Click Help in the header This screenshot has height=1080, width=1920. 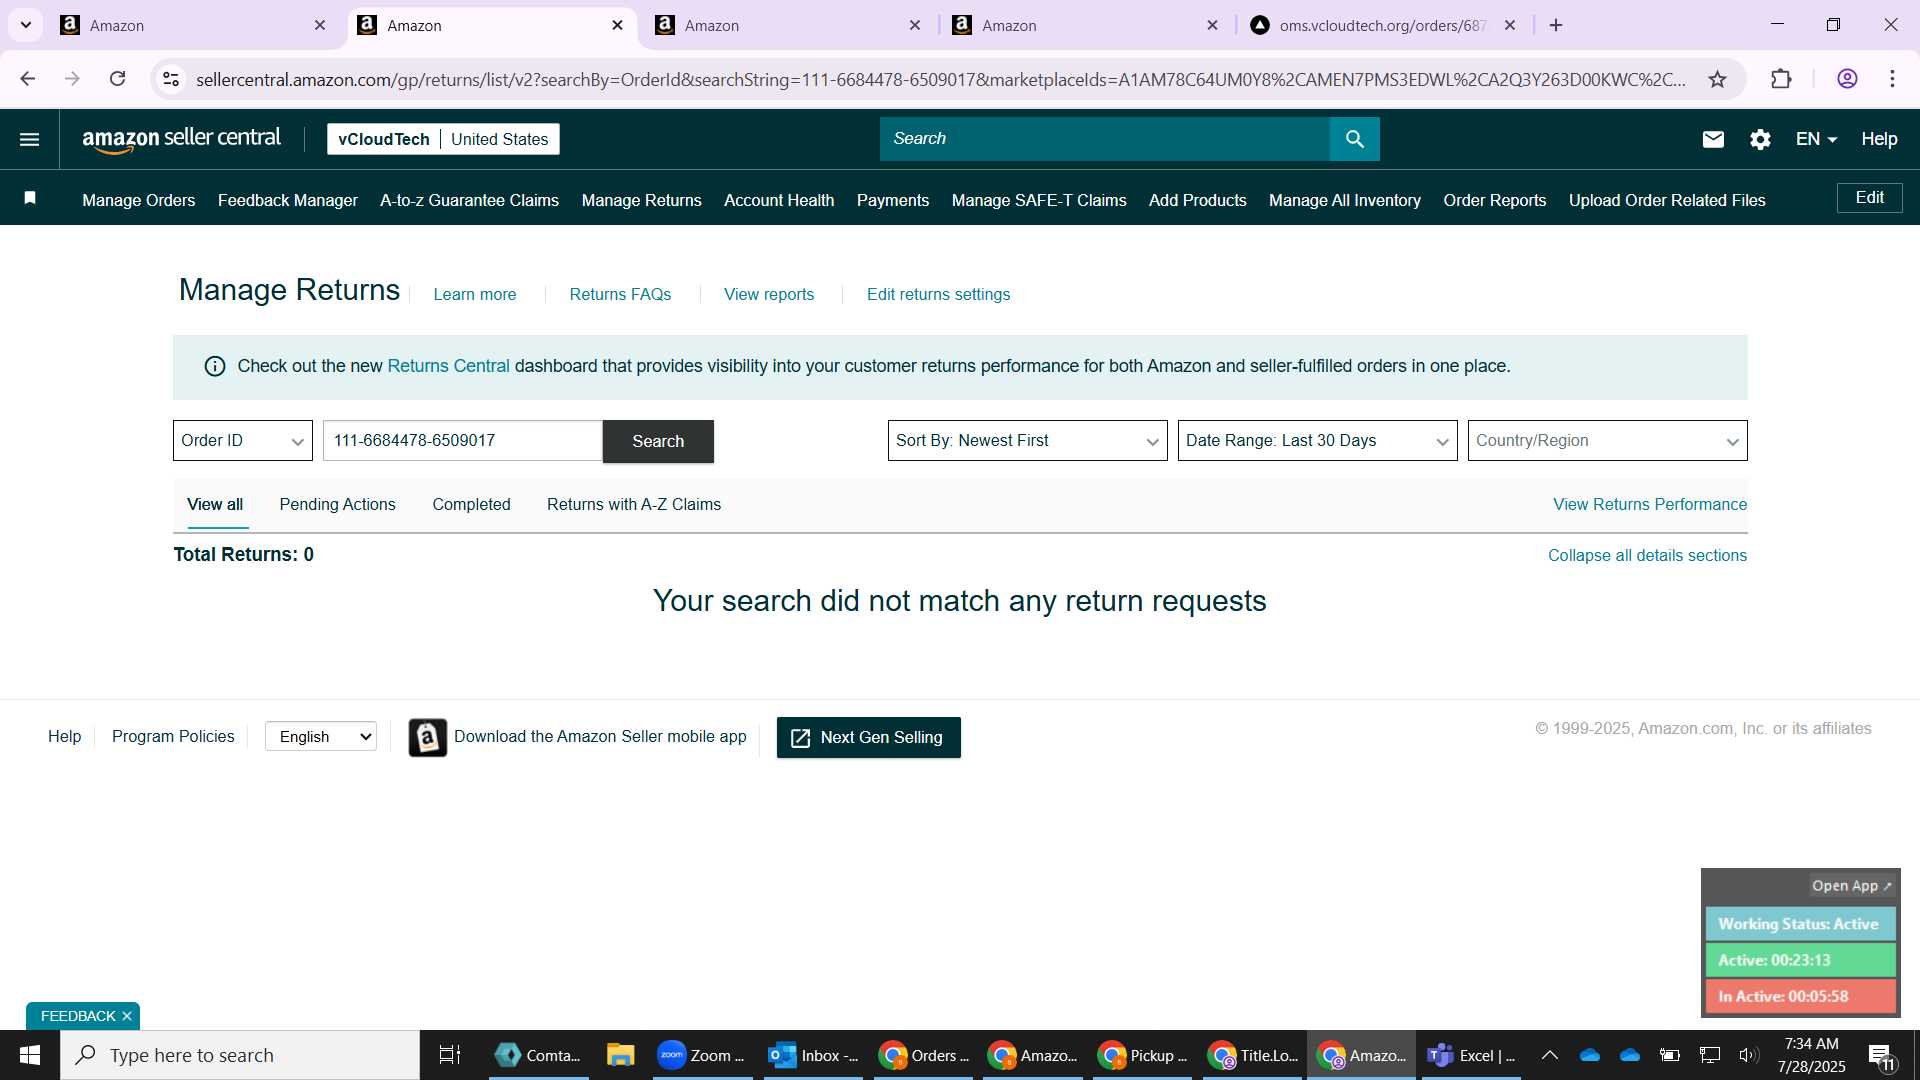[x=1879, y=139]
